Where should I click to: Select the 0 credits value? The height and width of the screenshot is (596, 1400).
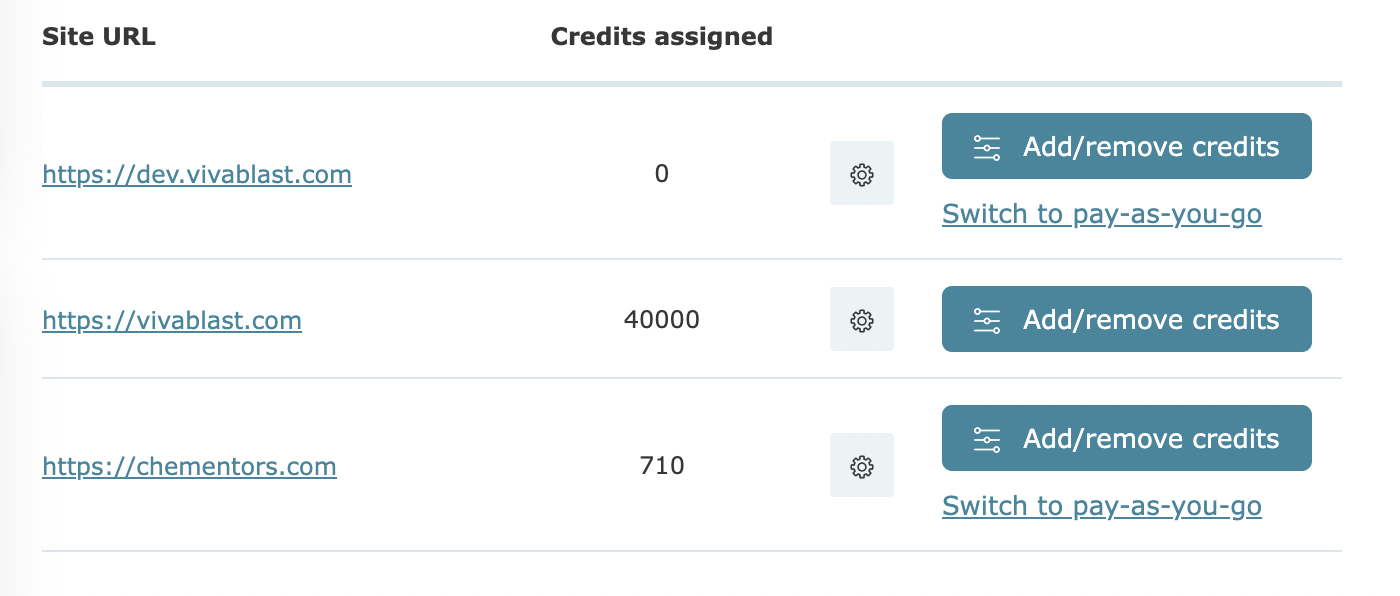[x=662, y=174]
